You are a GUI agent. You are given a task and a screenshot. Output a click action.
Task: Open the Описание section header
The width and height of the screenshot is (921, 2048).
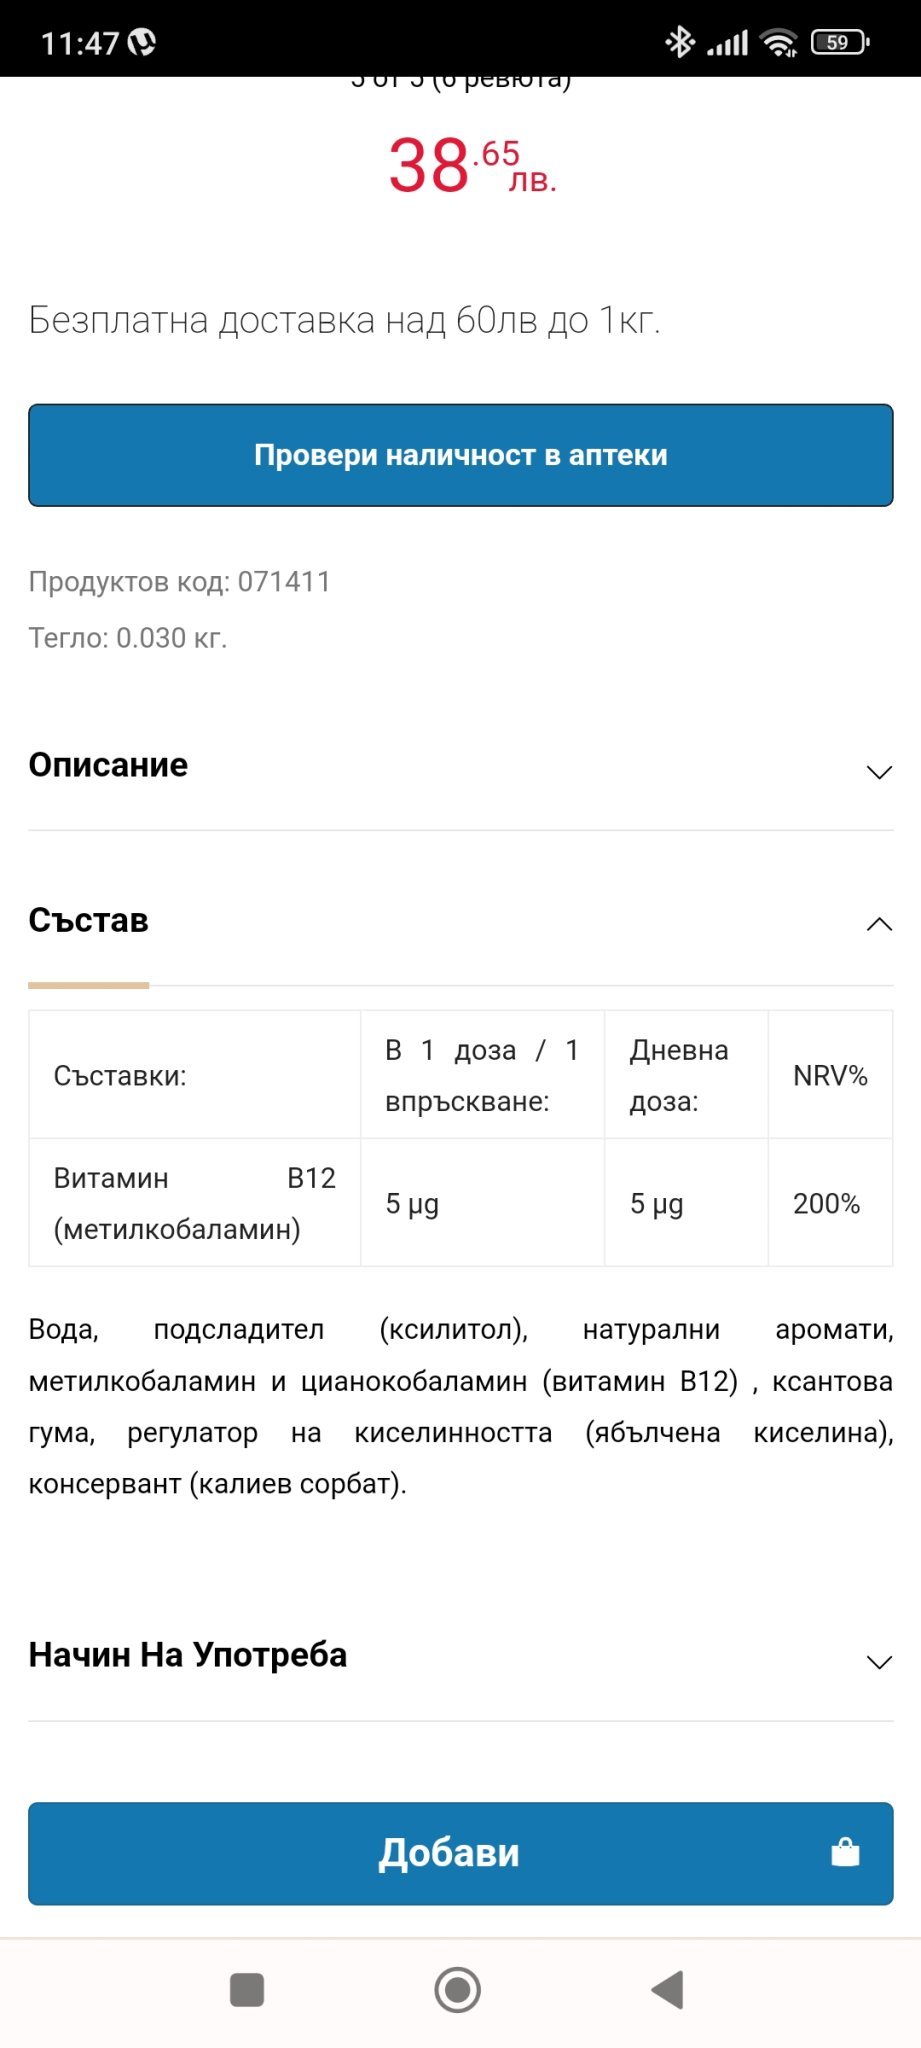pyautogui.click(x=108, y=765)
